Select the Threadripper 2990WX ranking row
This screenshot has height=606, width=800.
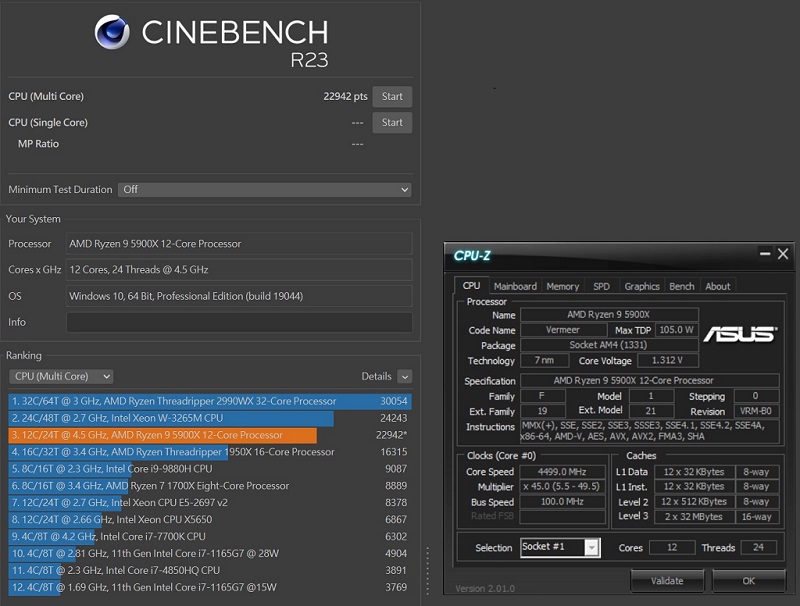210,401
